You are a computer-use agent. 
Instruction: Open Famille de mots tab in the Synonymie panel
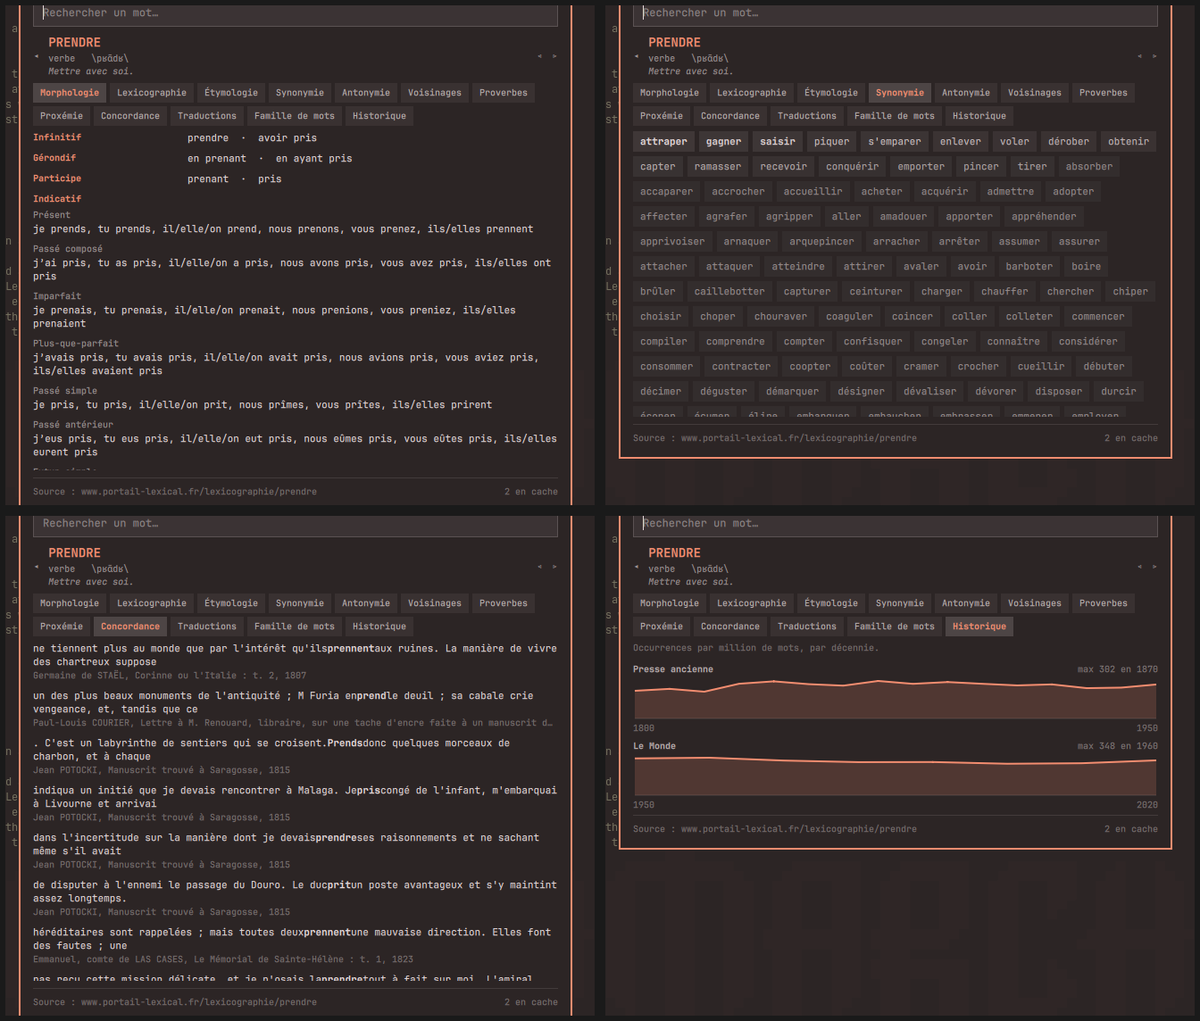click(895, 116)
